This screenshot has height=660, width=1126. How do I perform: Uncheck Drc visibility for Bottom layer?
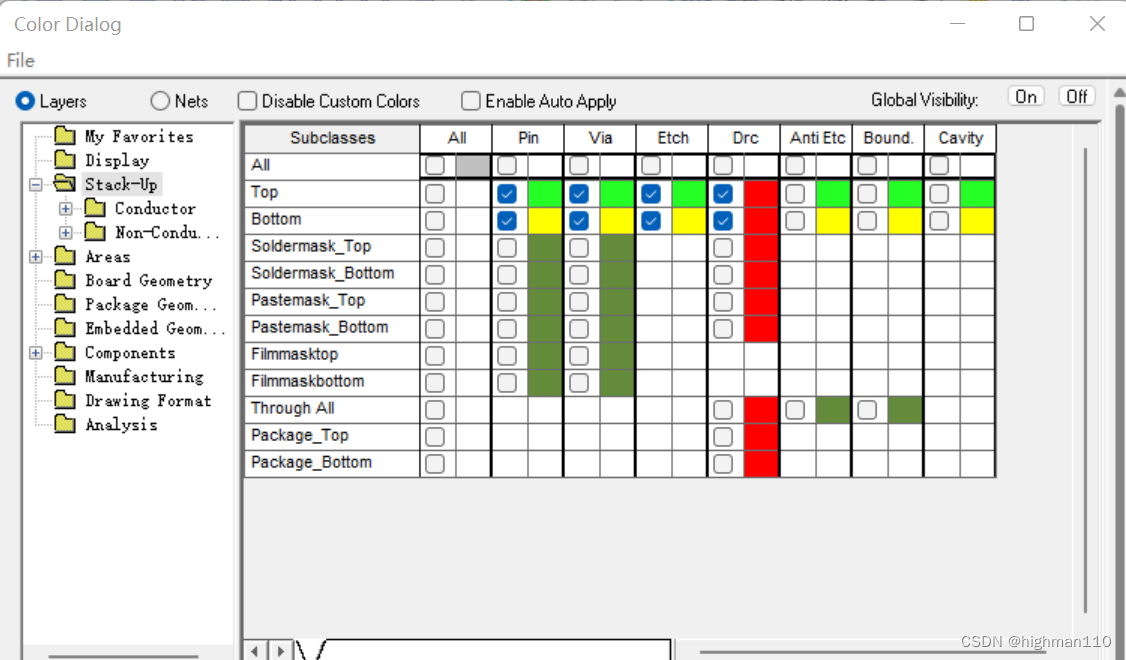tap(723, 221)
